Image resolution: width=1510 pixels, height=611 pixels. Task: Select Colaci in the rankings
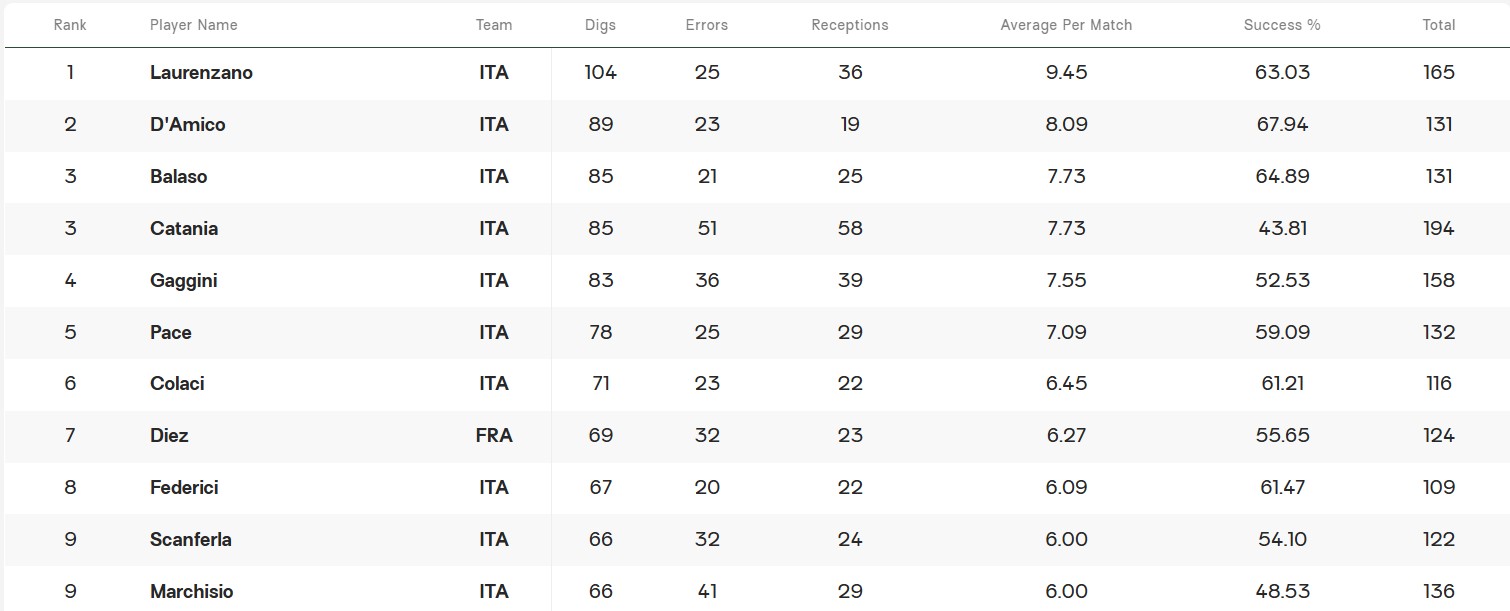[177, 384]
